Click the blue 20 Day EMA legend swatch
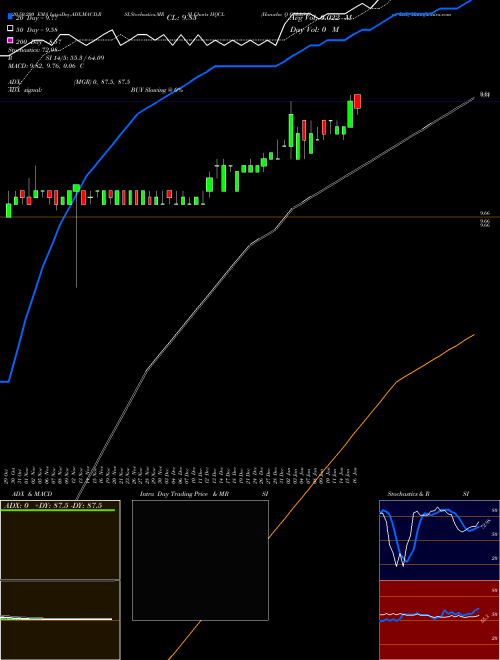This screenshot has width=500, height=660. [11, 17]
